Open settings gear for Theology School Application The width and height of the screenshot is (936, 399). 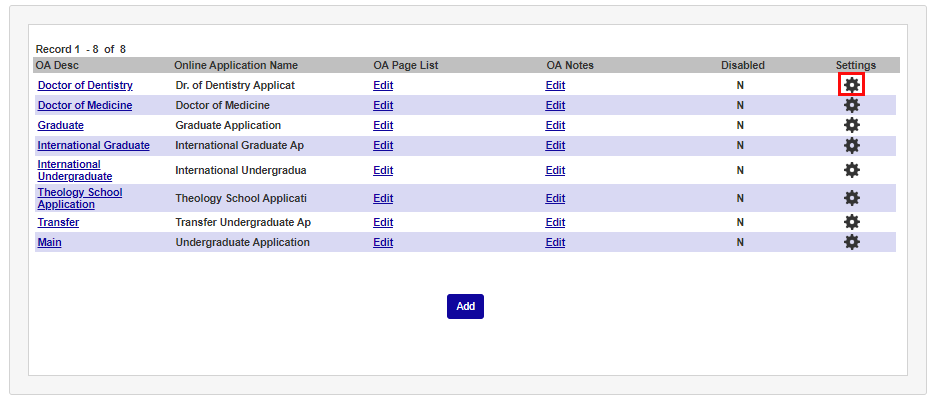(852, 198)
